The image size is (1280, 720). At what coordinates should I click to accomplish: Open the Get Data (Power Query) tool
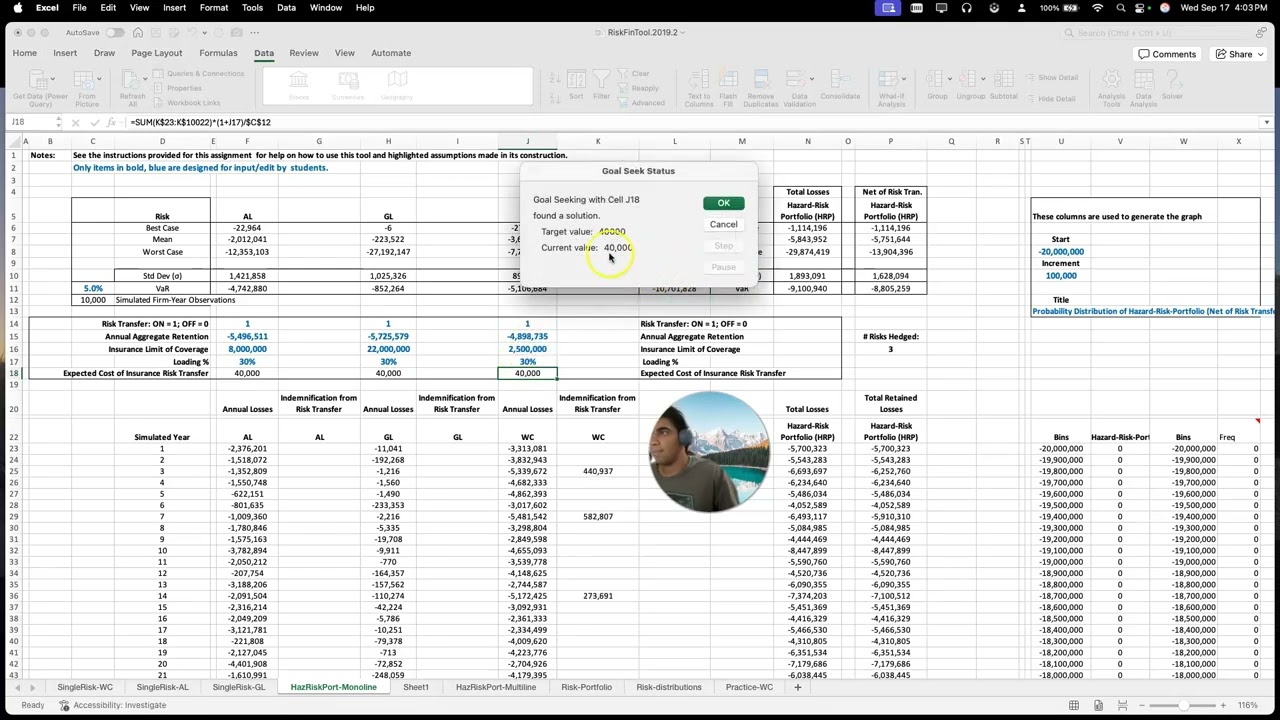(41, 88)
